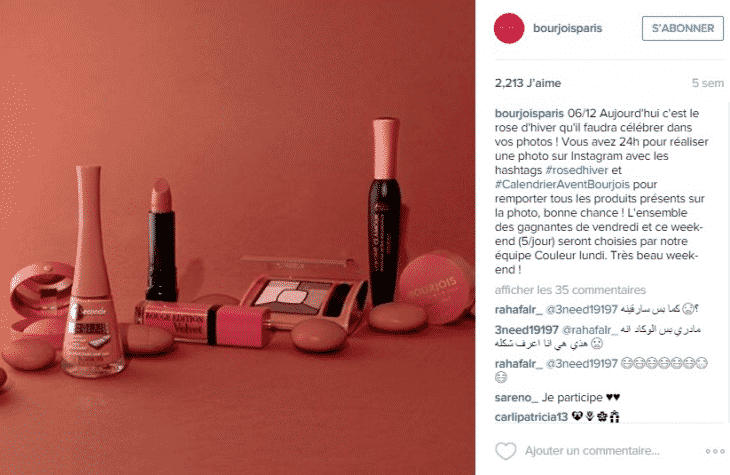Open the bourjoisparis red profile avatar
Viewport: 730px width, 475px height.
pos(509,28)
